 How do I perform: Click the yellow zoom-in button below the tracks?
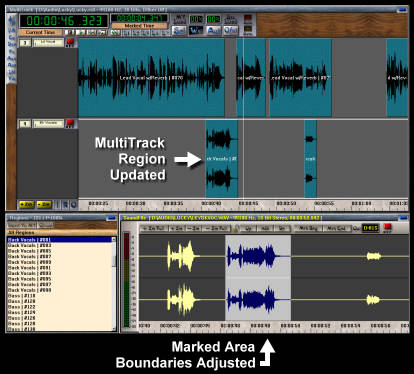pos(26,204)
